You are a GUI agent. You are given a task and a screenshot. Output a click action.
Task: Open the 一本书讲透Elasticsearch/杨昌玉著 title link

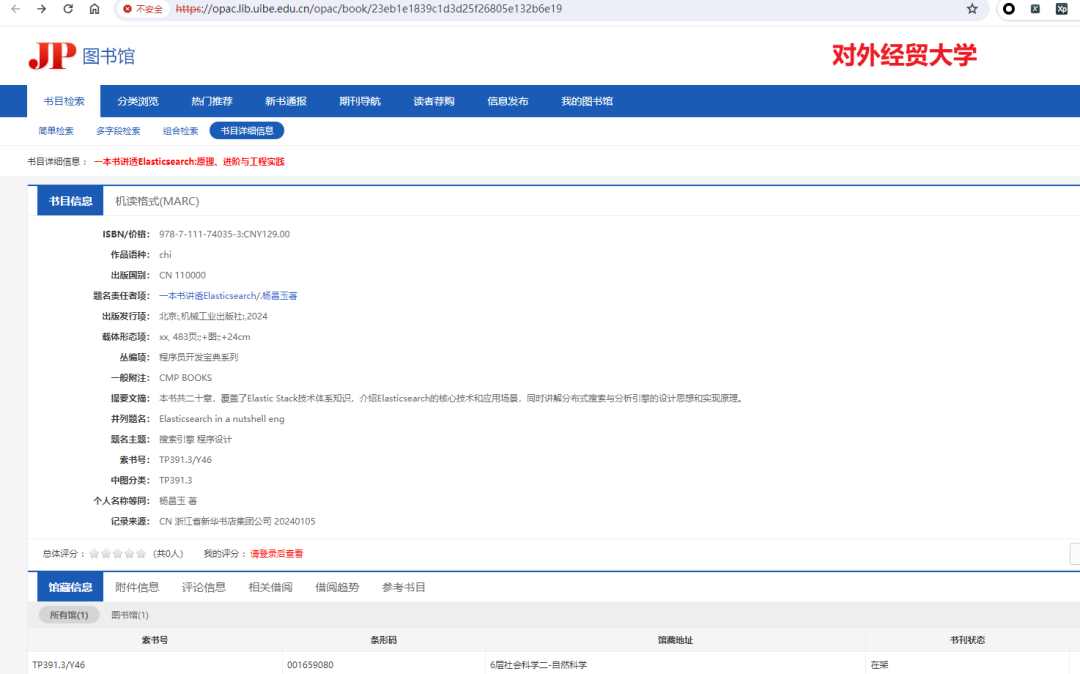tap(228, 295)
